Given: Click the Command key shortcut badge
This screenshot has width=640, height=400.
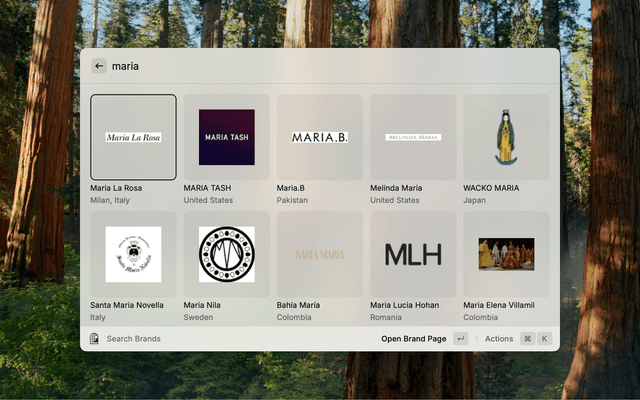Looking at the screenshot, I should [x=528, y=339].
